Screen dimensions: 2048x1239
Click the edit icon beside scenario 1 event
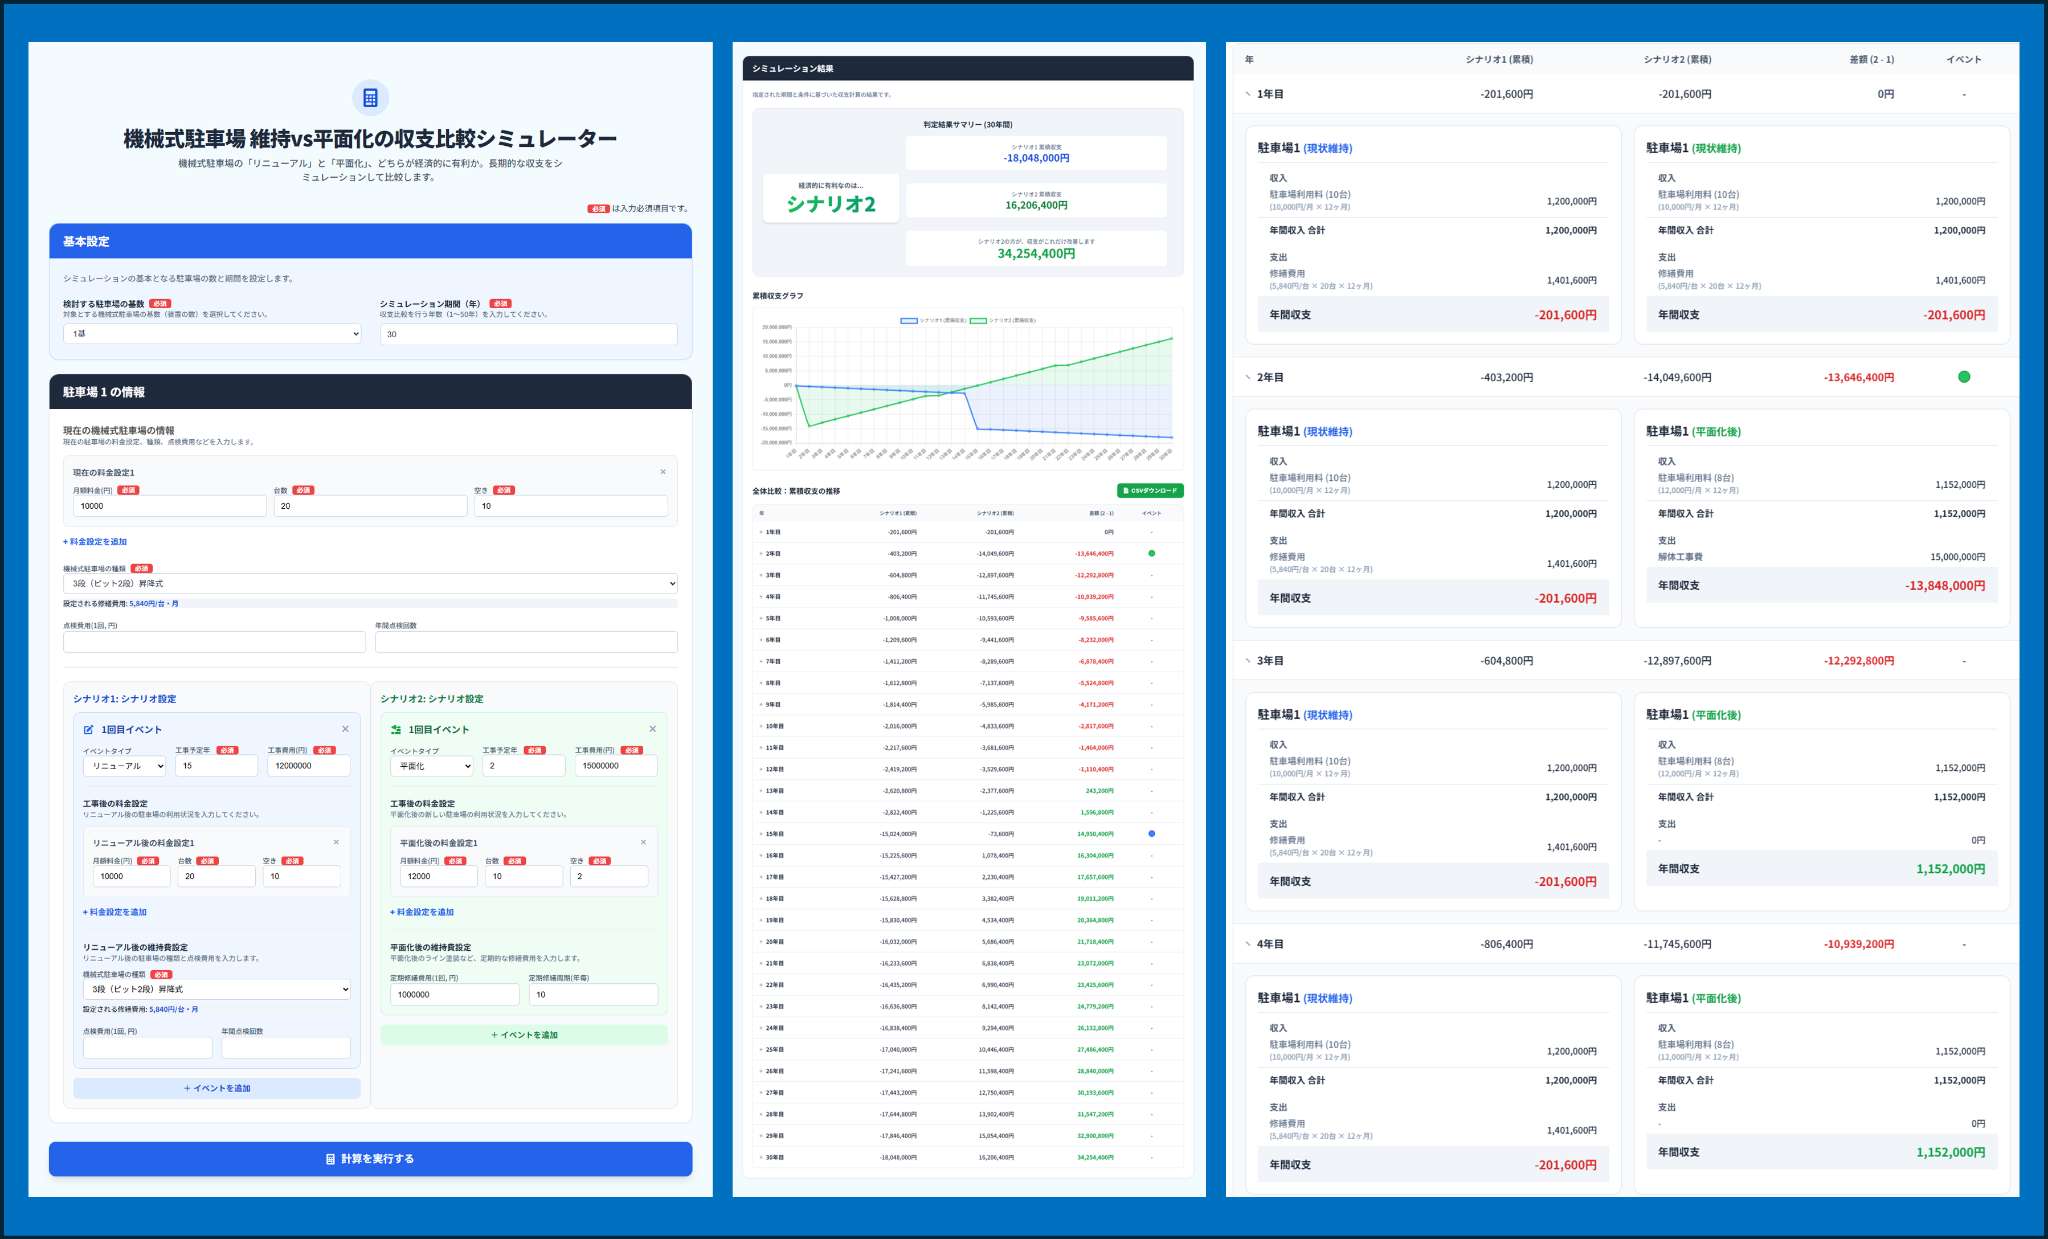click(89, 730)
